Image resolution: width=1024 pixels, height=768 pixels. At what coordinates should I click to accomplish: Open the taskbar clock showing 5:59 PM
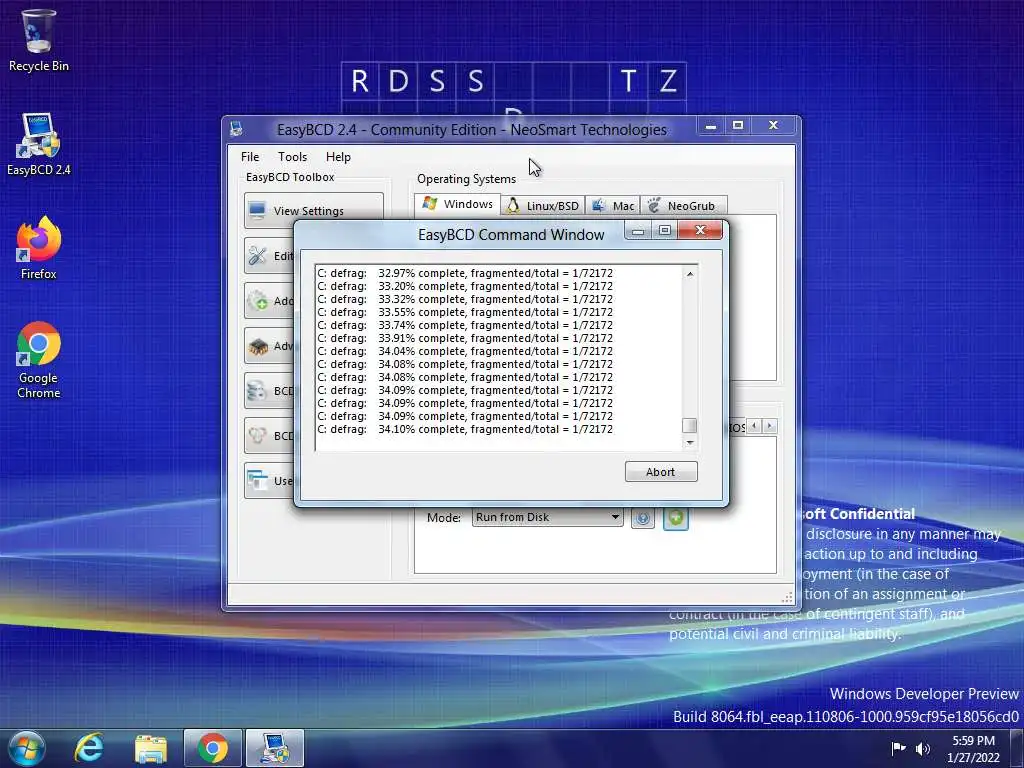pyautogui.click(x=973, y=749)
